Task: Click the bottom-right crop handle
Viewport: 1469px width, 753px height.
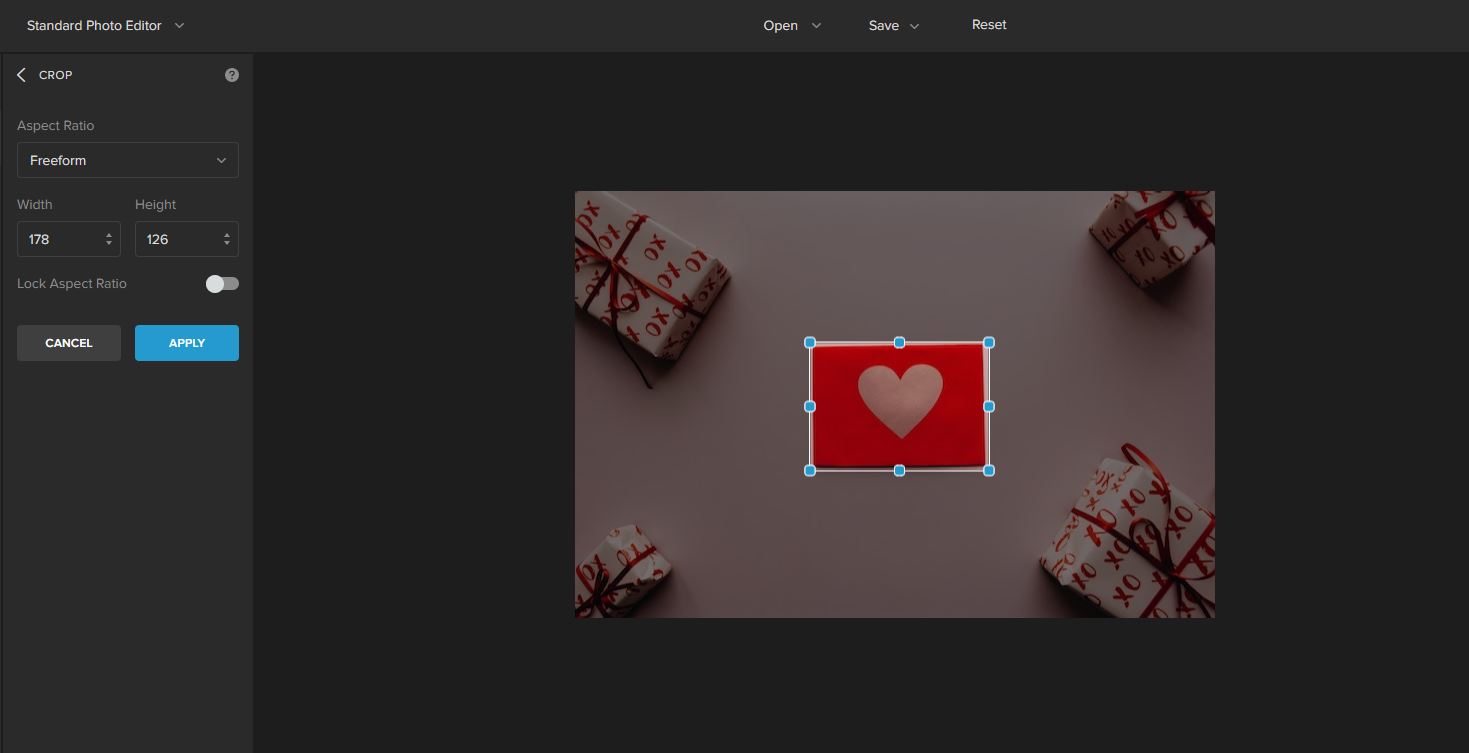Action: point(989,470)
